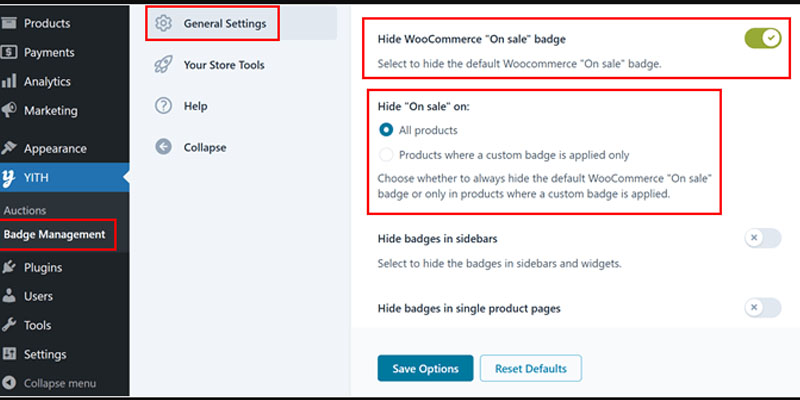The height and width of the screenshot is (400, 800).
Task: Enable Hide badges in single product pages
Action: (763, 308)
